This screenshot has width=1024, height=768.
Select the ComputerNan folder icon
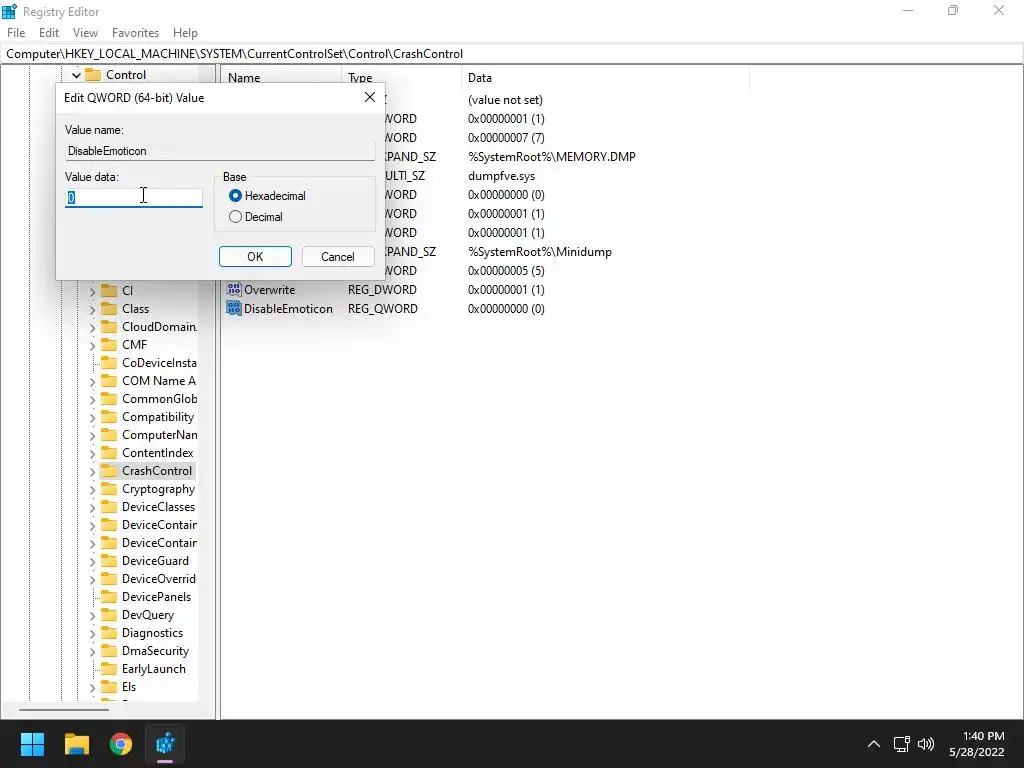pos(109,435)
